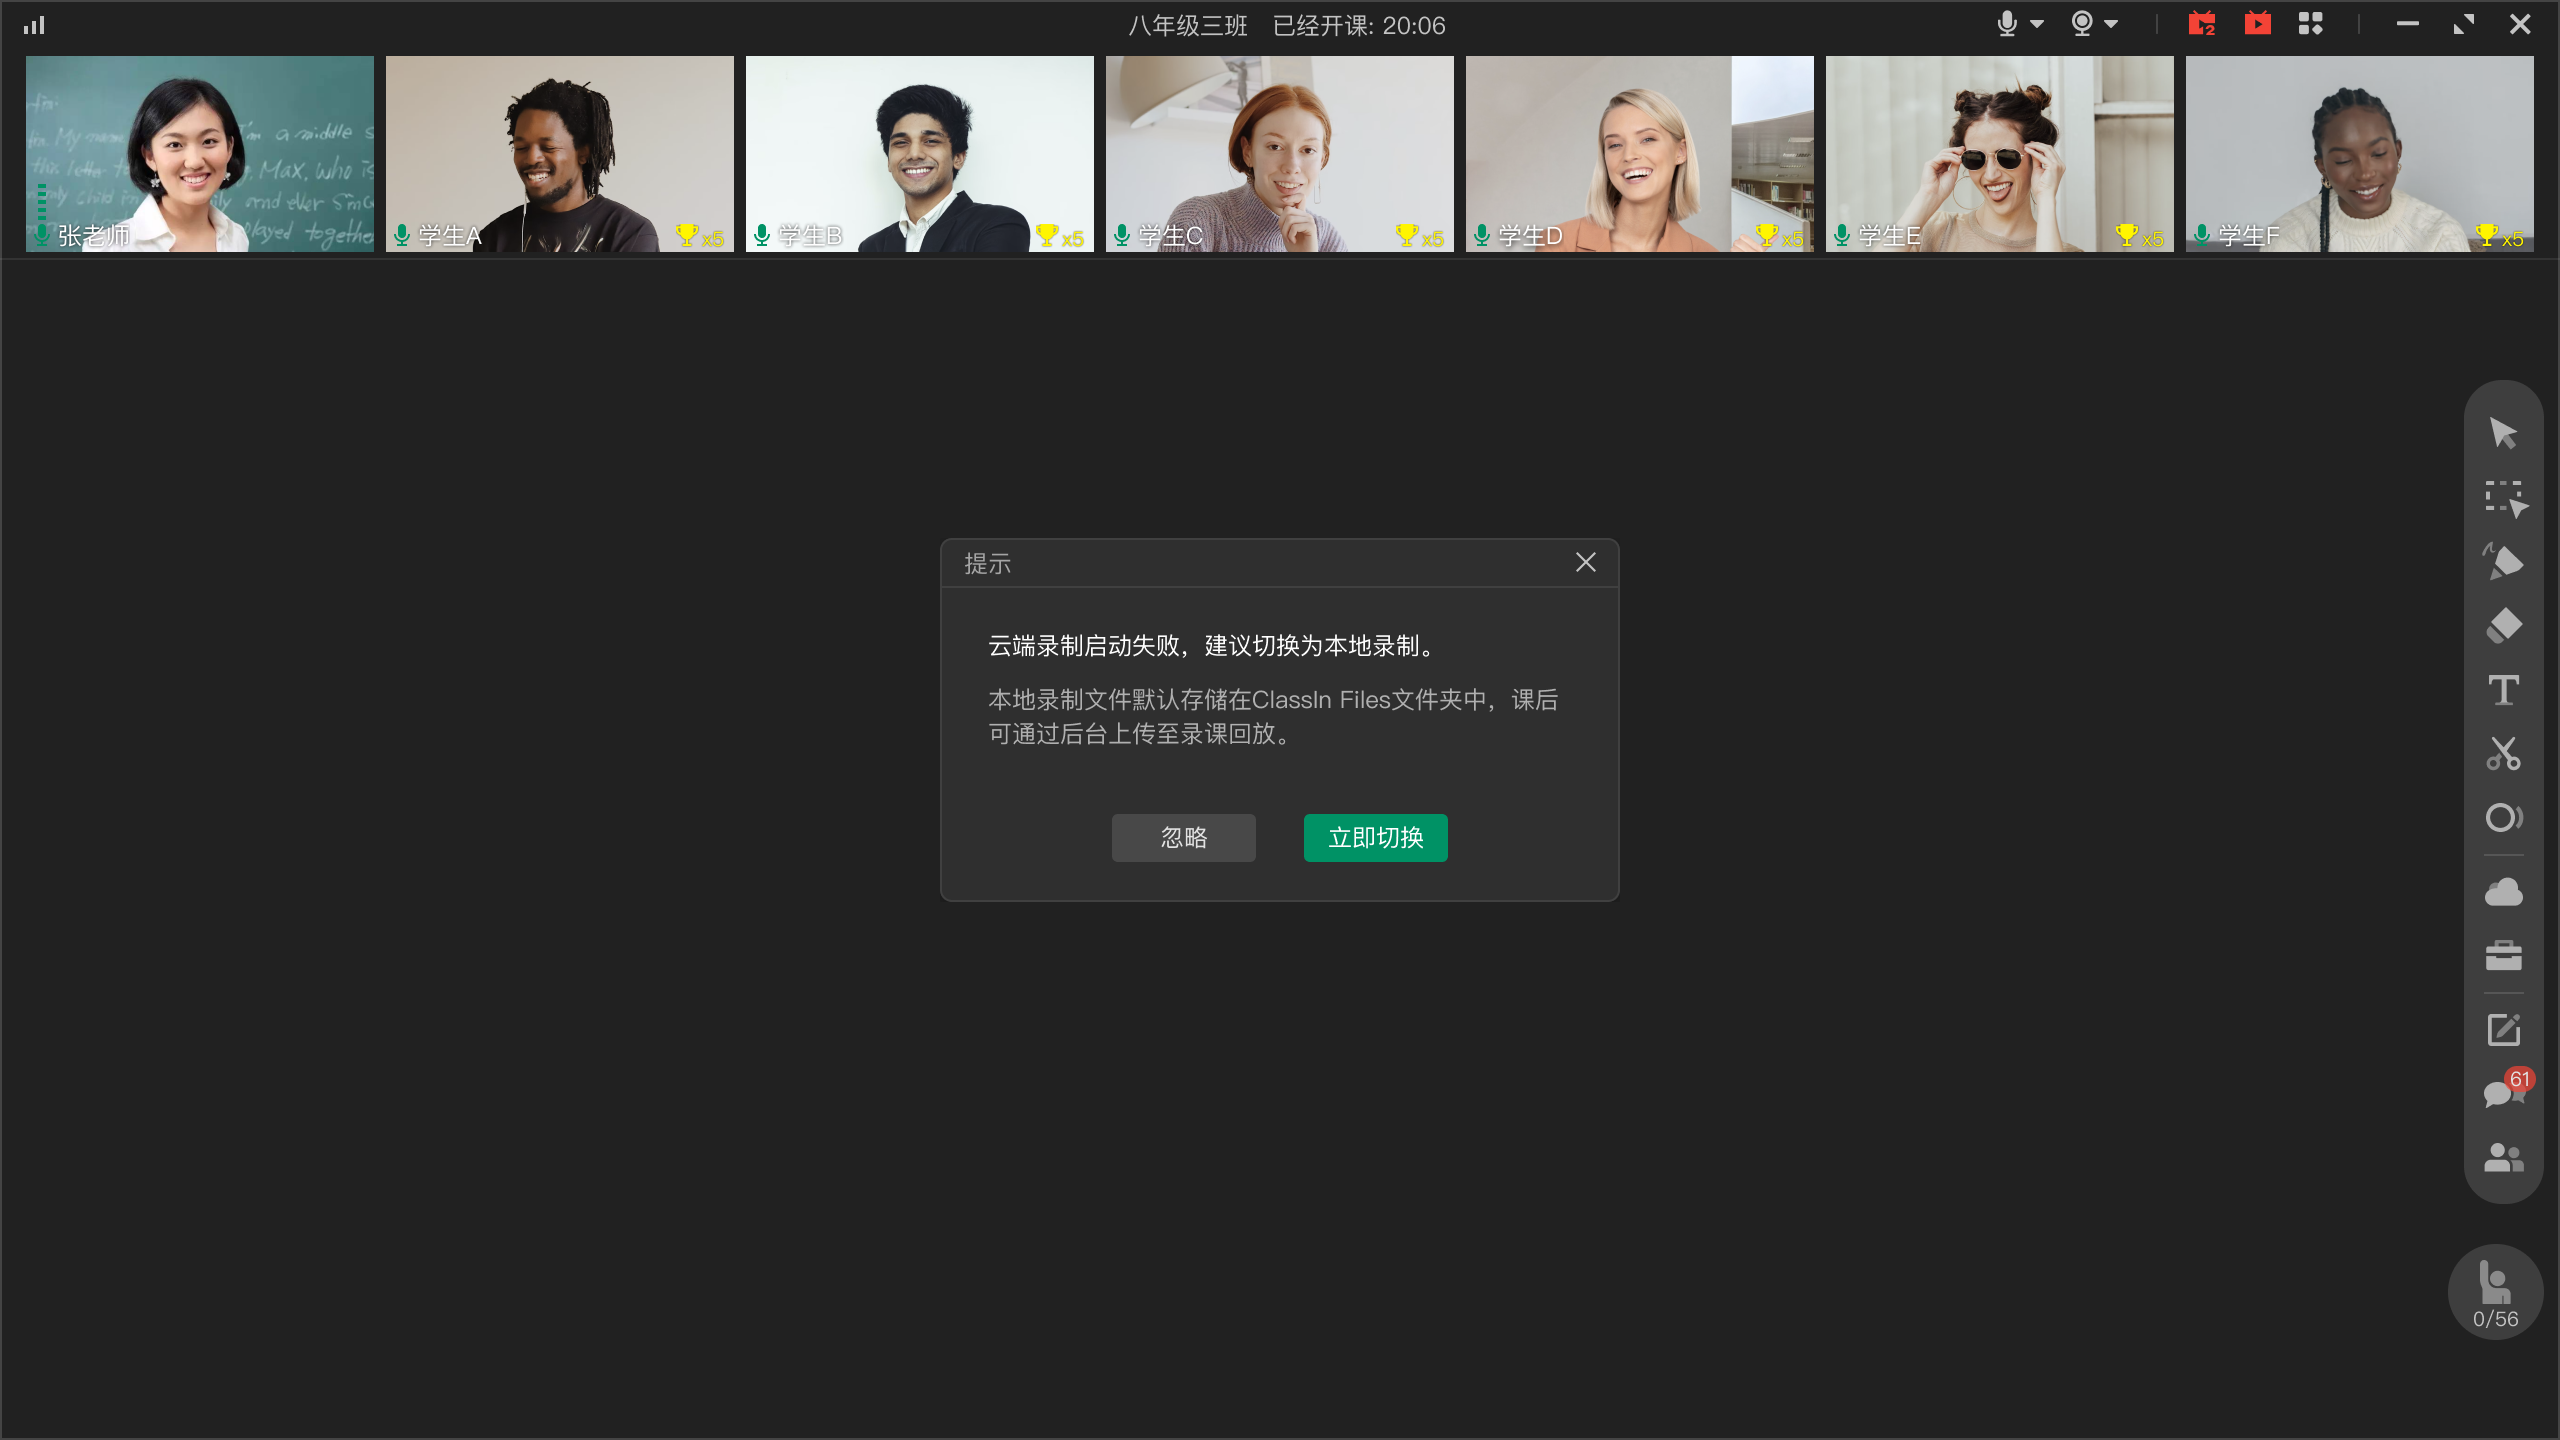Click 学生D's video thumbnail

tap(1639, 153)
